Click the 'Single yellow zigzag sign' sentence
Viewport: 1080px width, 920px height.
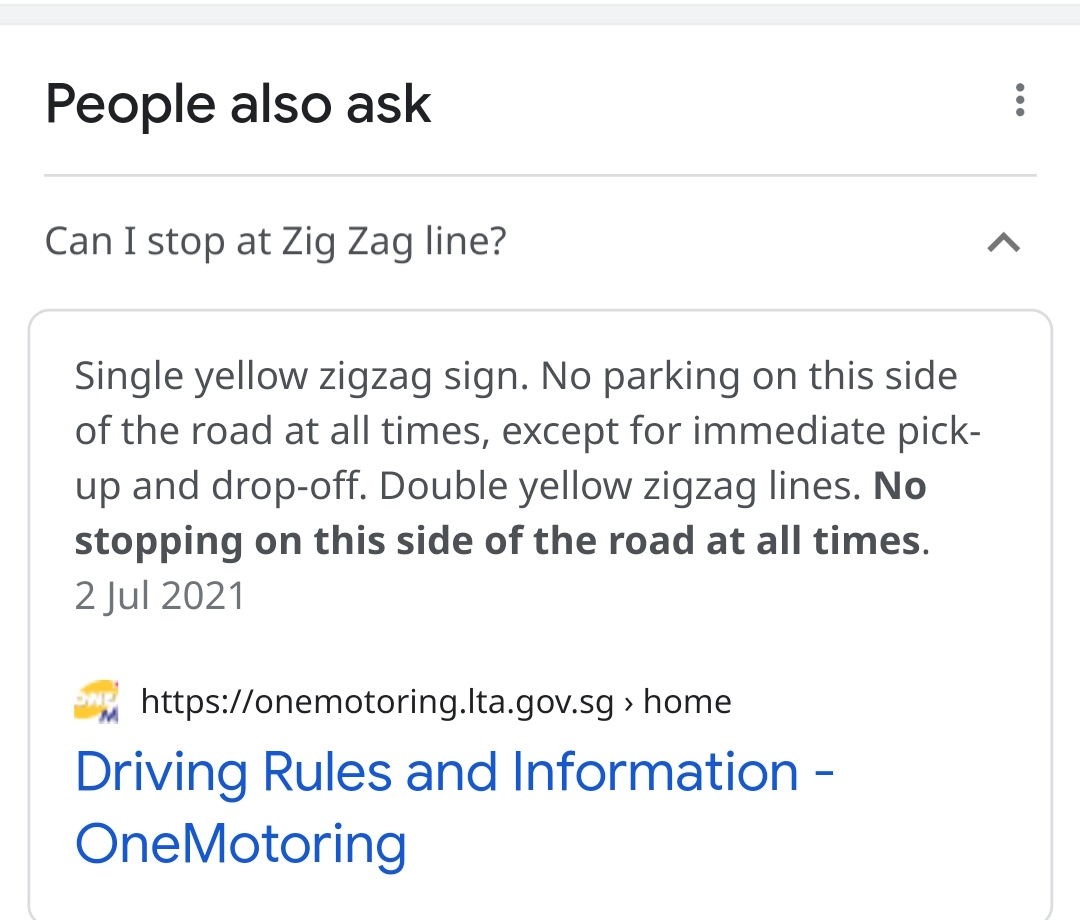(x=302, y=377)
